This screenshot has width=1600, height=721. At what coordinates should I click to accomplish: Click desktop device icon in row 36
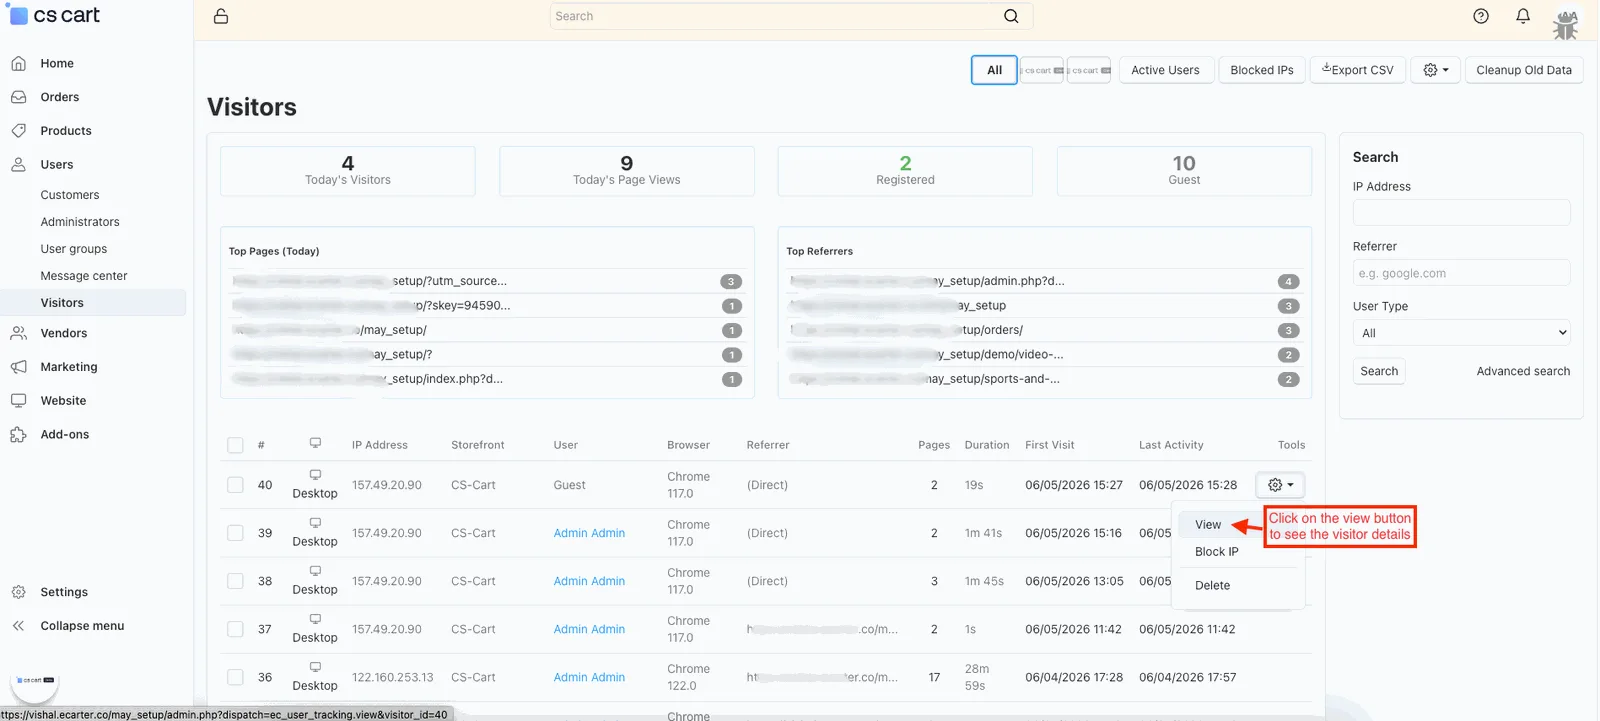(x=315, y=667)
